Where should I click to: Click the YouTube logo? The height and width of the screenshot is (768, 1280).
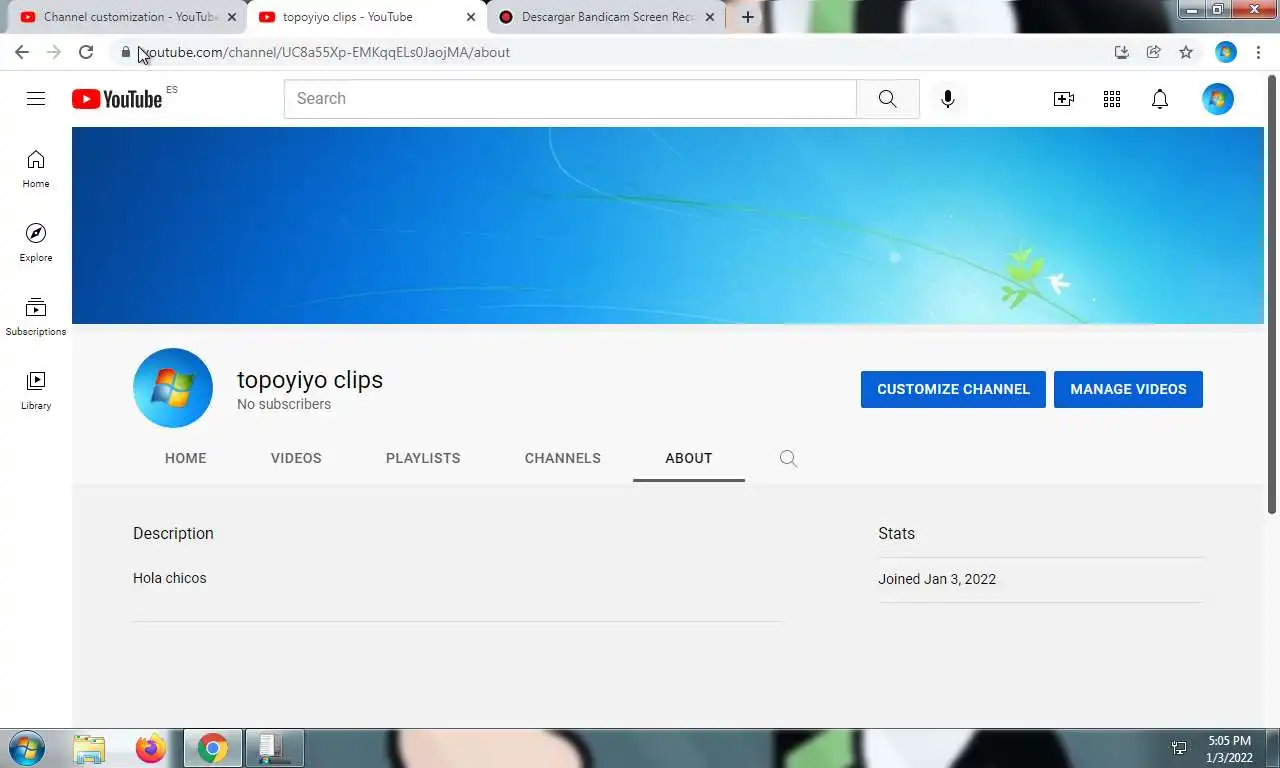[117, 98]
